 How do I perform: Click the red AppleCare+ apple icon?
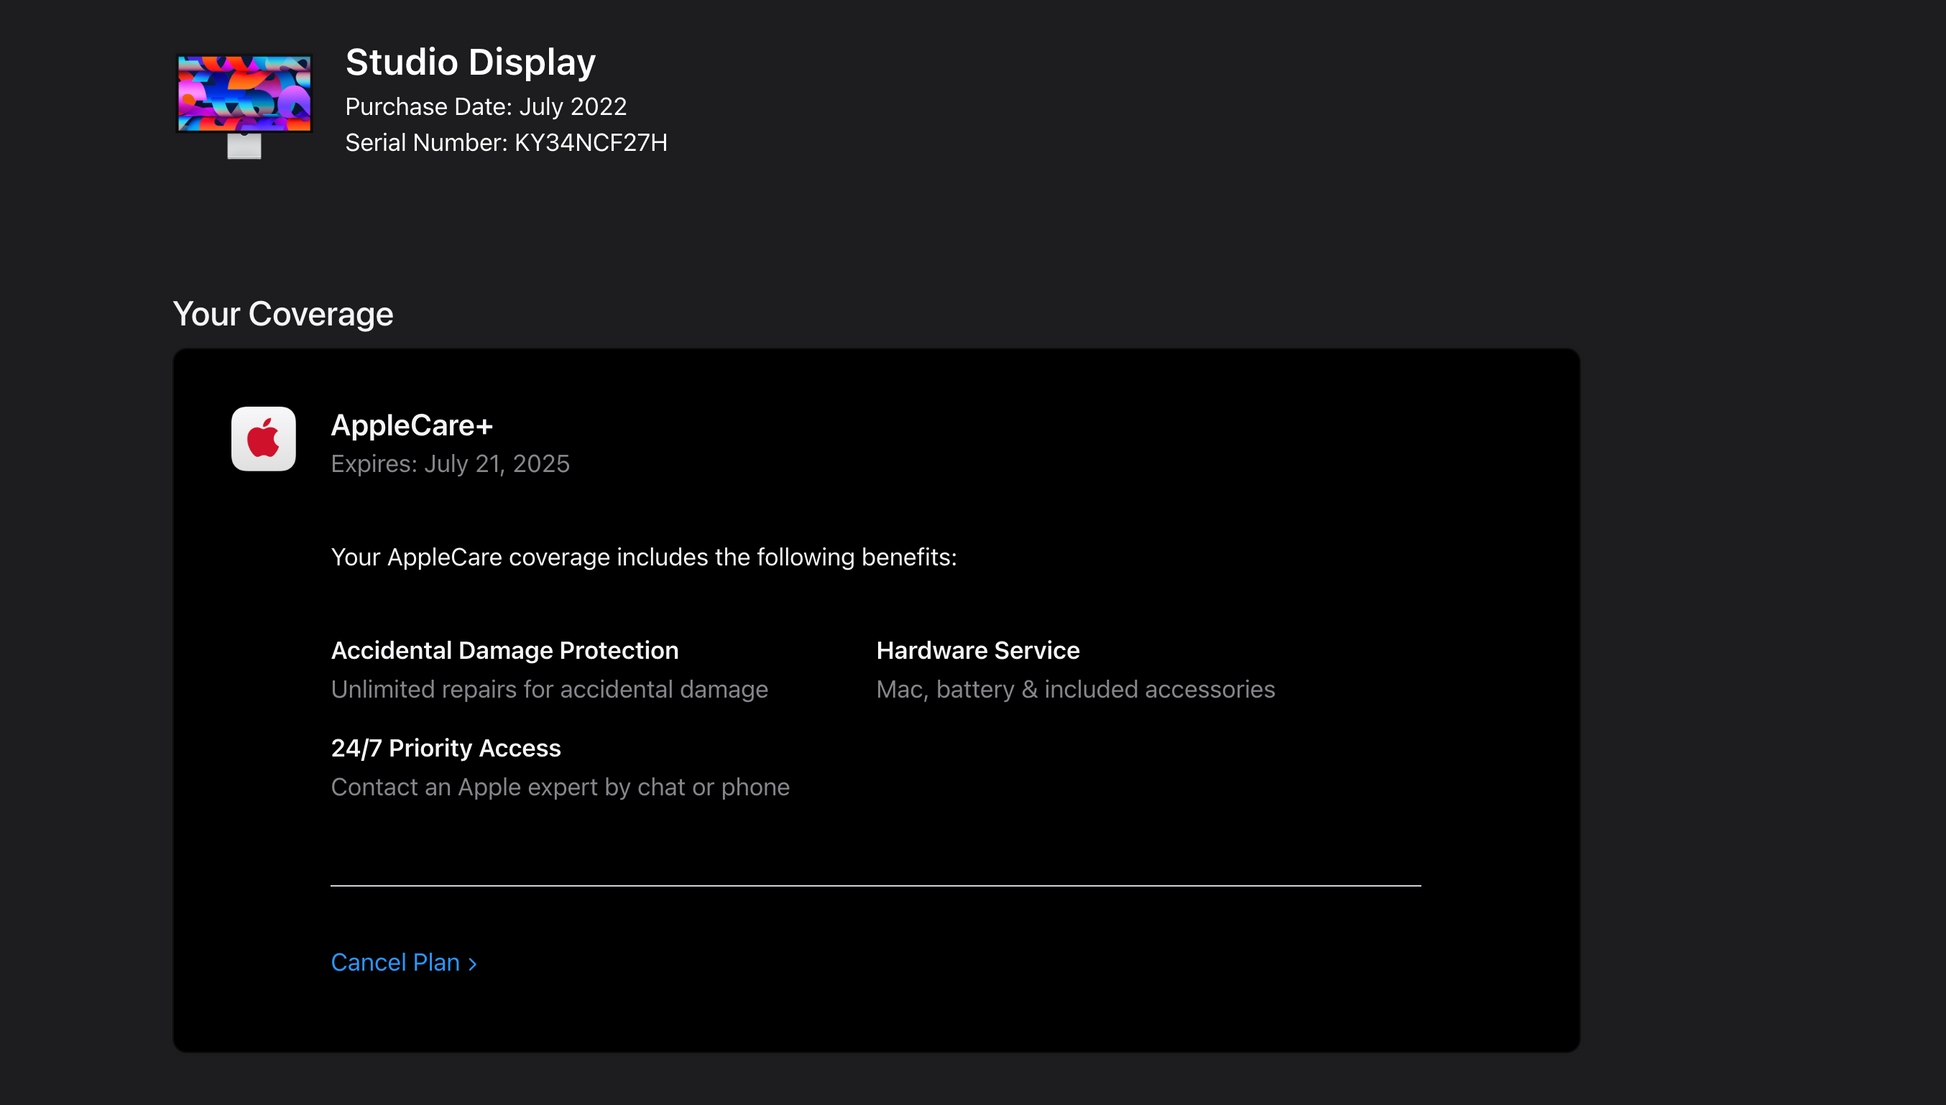264,439
